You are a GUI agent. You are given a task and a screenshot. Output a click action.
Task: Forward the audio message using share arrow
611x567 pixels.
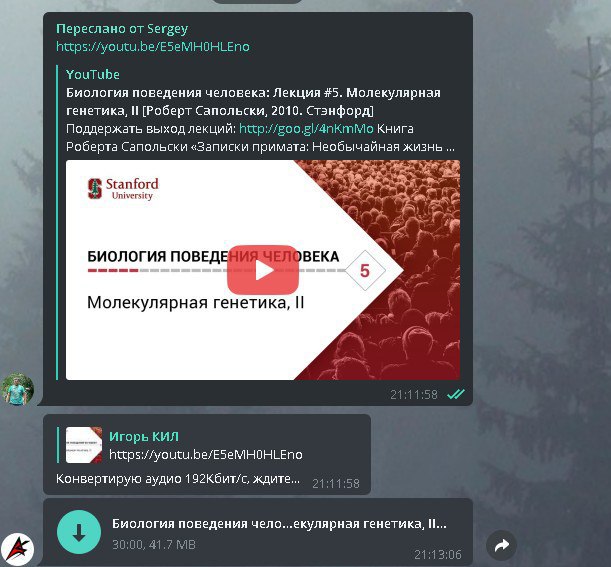pyautogui.click(x=502, y=545)
